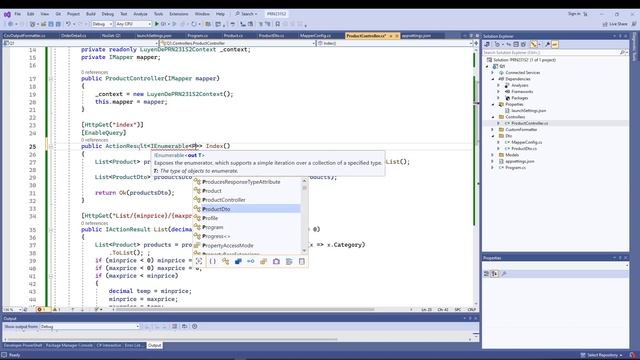
Task: Open the Debug configuration dropdown
Action: [x=102, y=24]
